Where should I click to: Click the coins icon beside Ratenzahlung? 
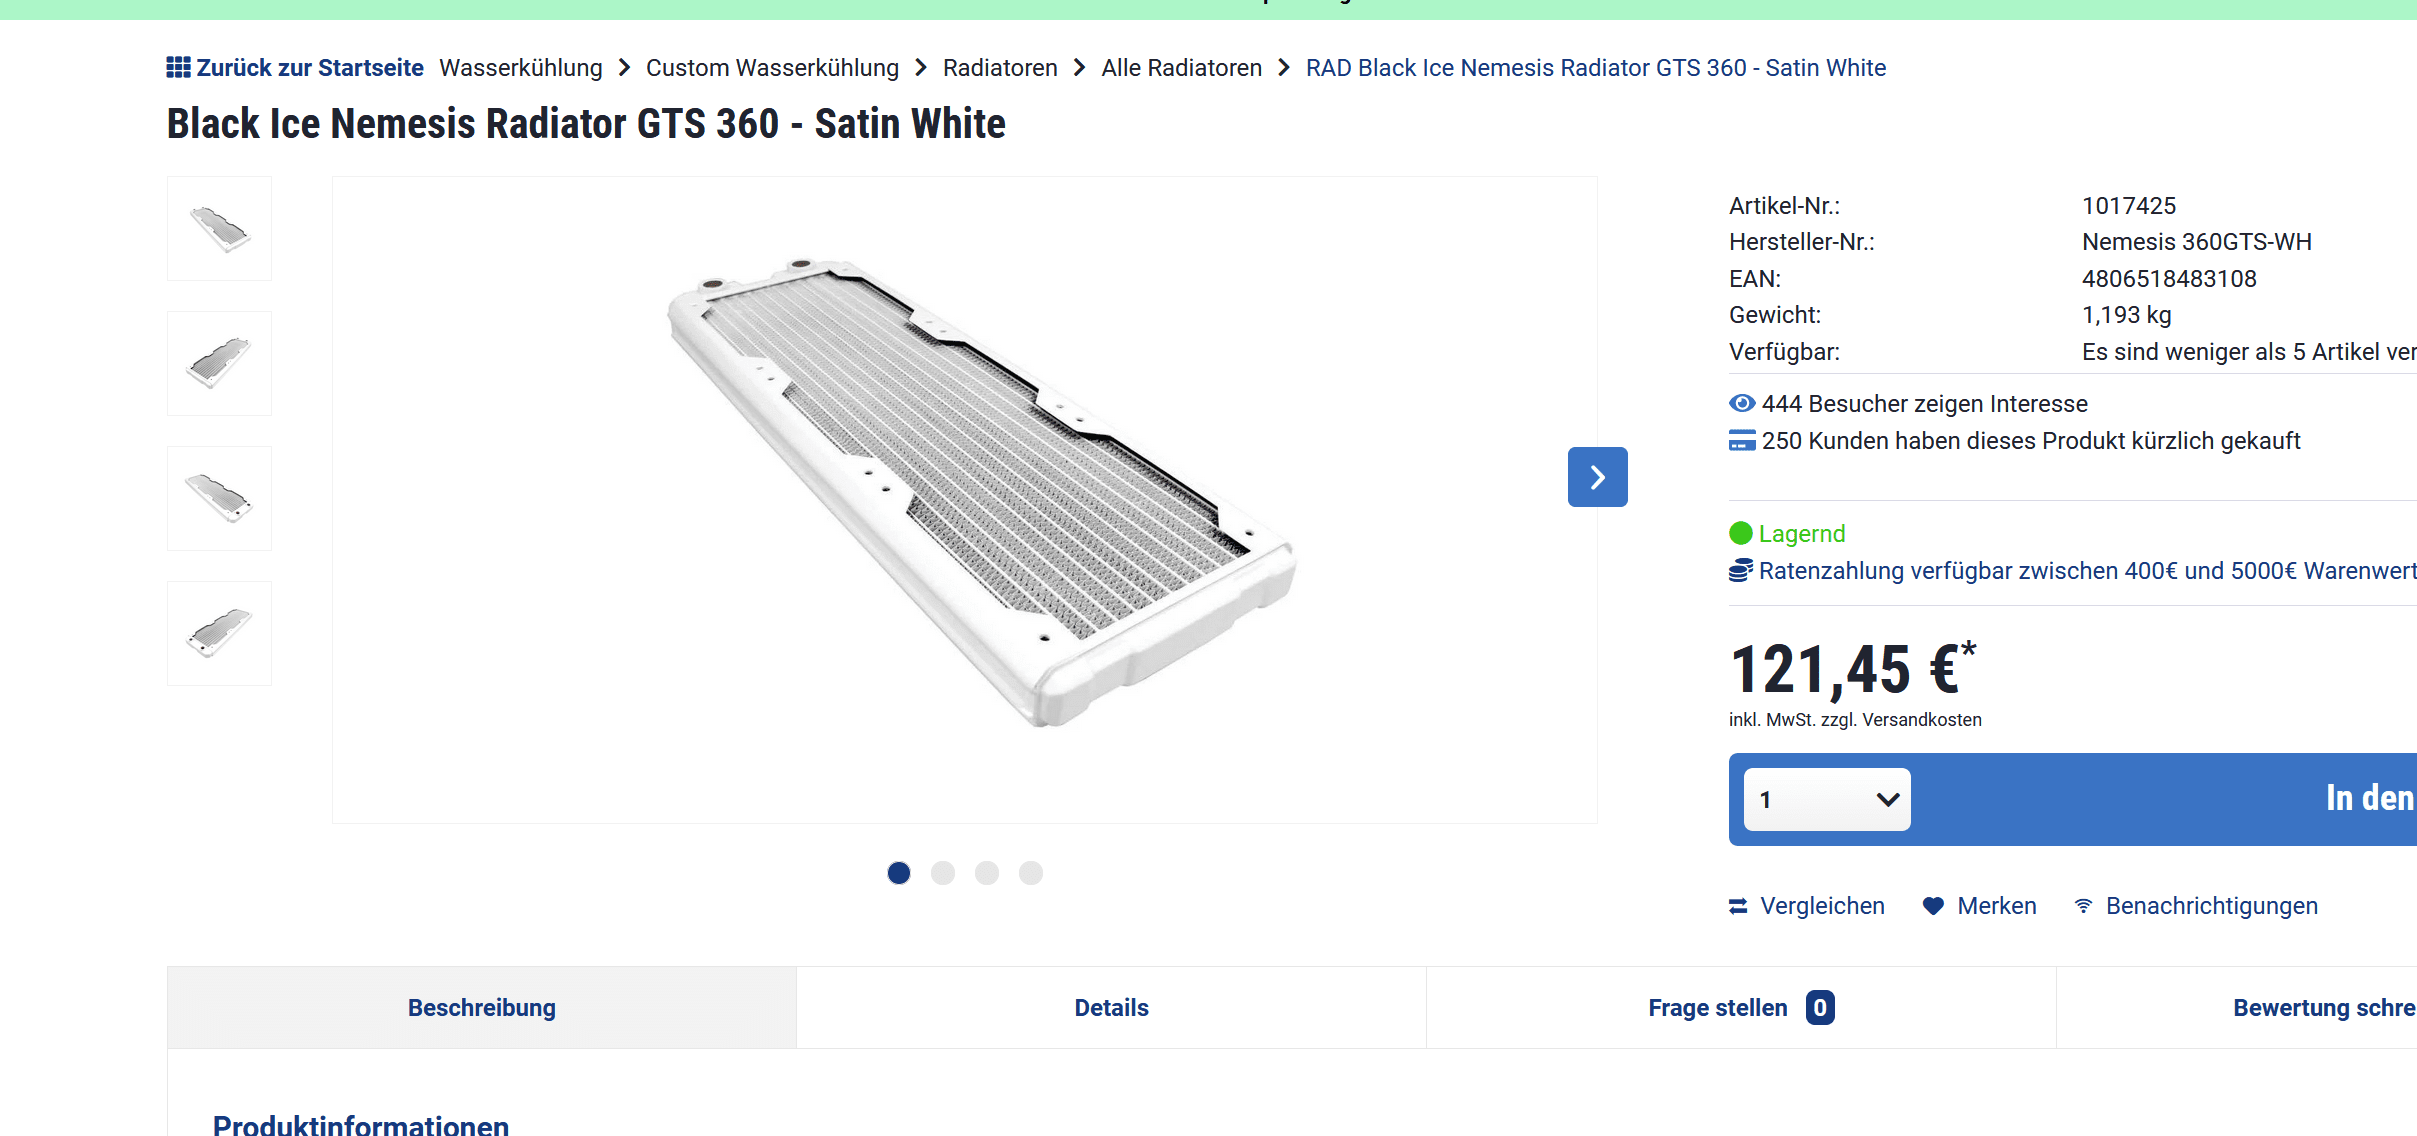(x=1740, y=571)
